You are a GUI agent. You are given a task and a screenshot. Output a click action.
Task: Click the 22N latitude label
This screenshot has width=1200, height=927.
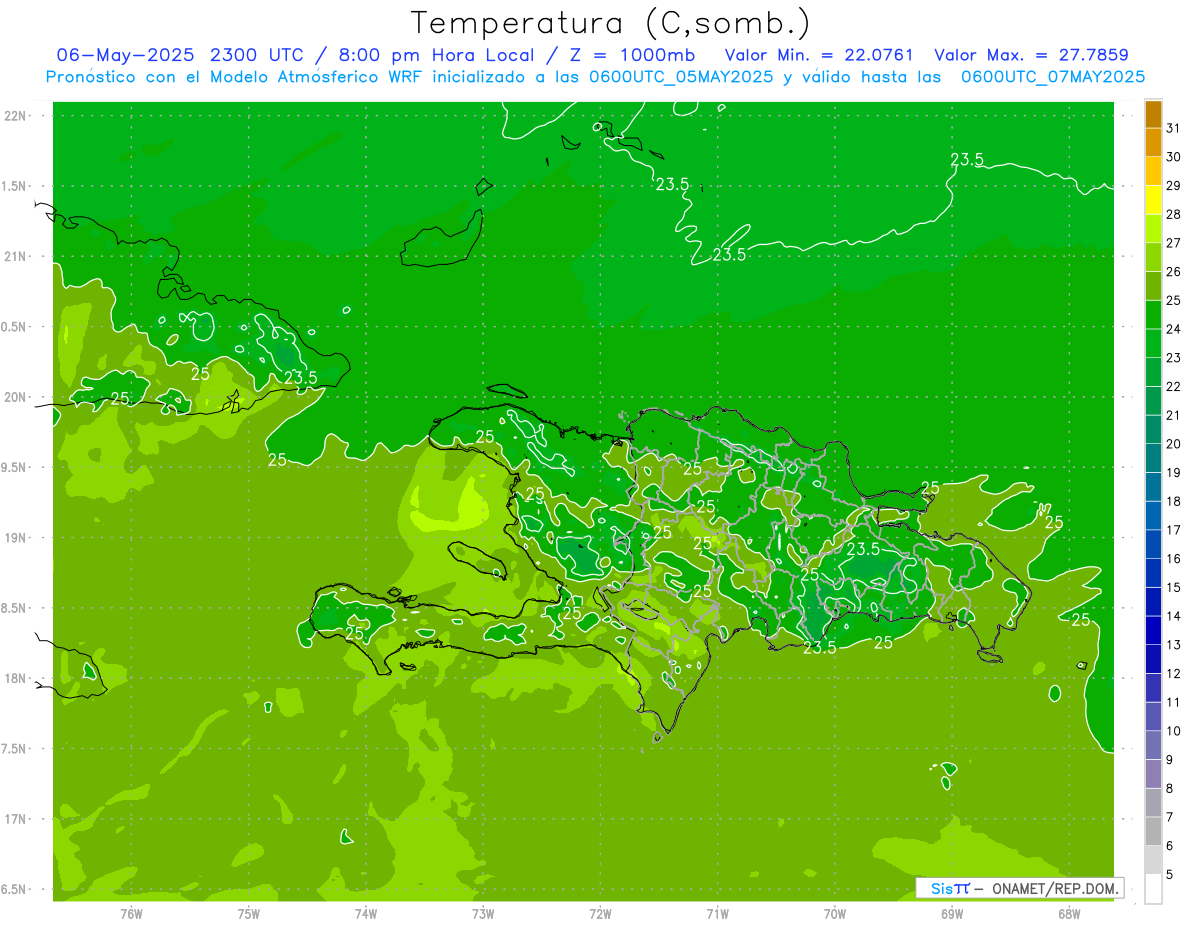point(17,116)
